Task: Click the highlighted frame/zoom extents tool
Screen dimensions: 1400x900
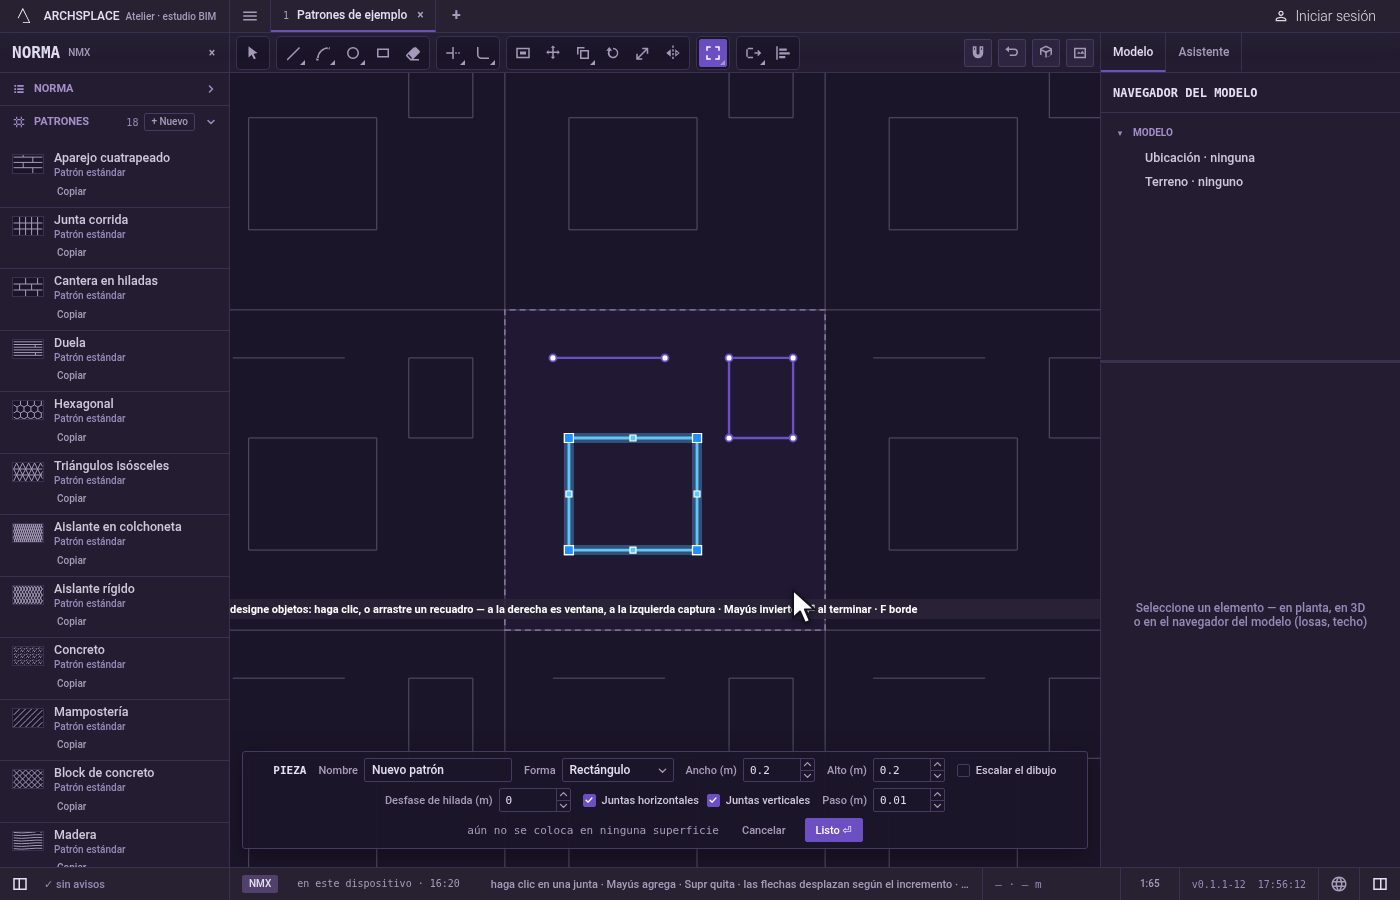Action: point(713,53)
